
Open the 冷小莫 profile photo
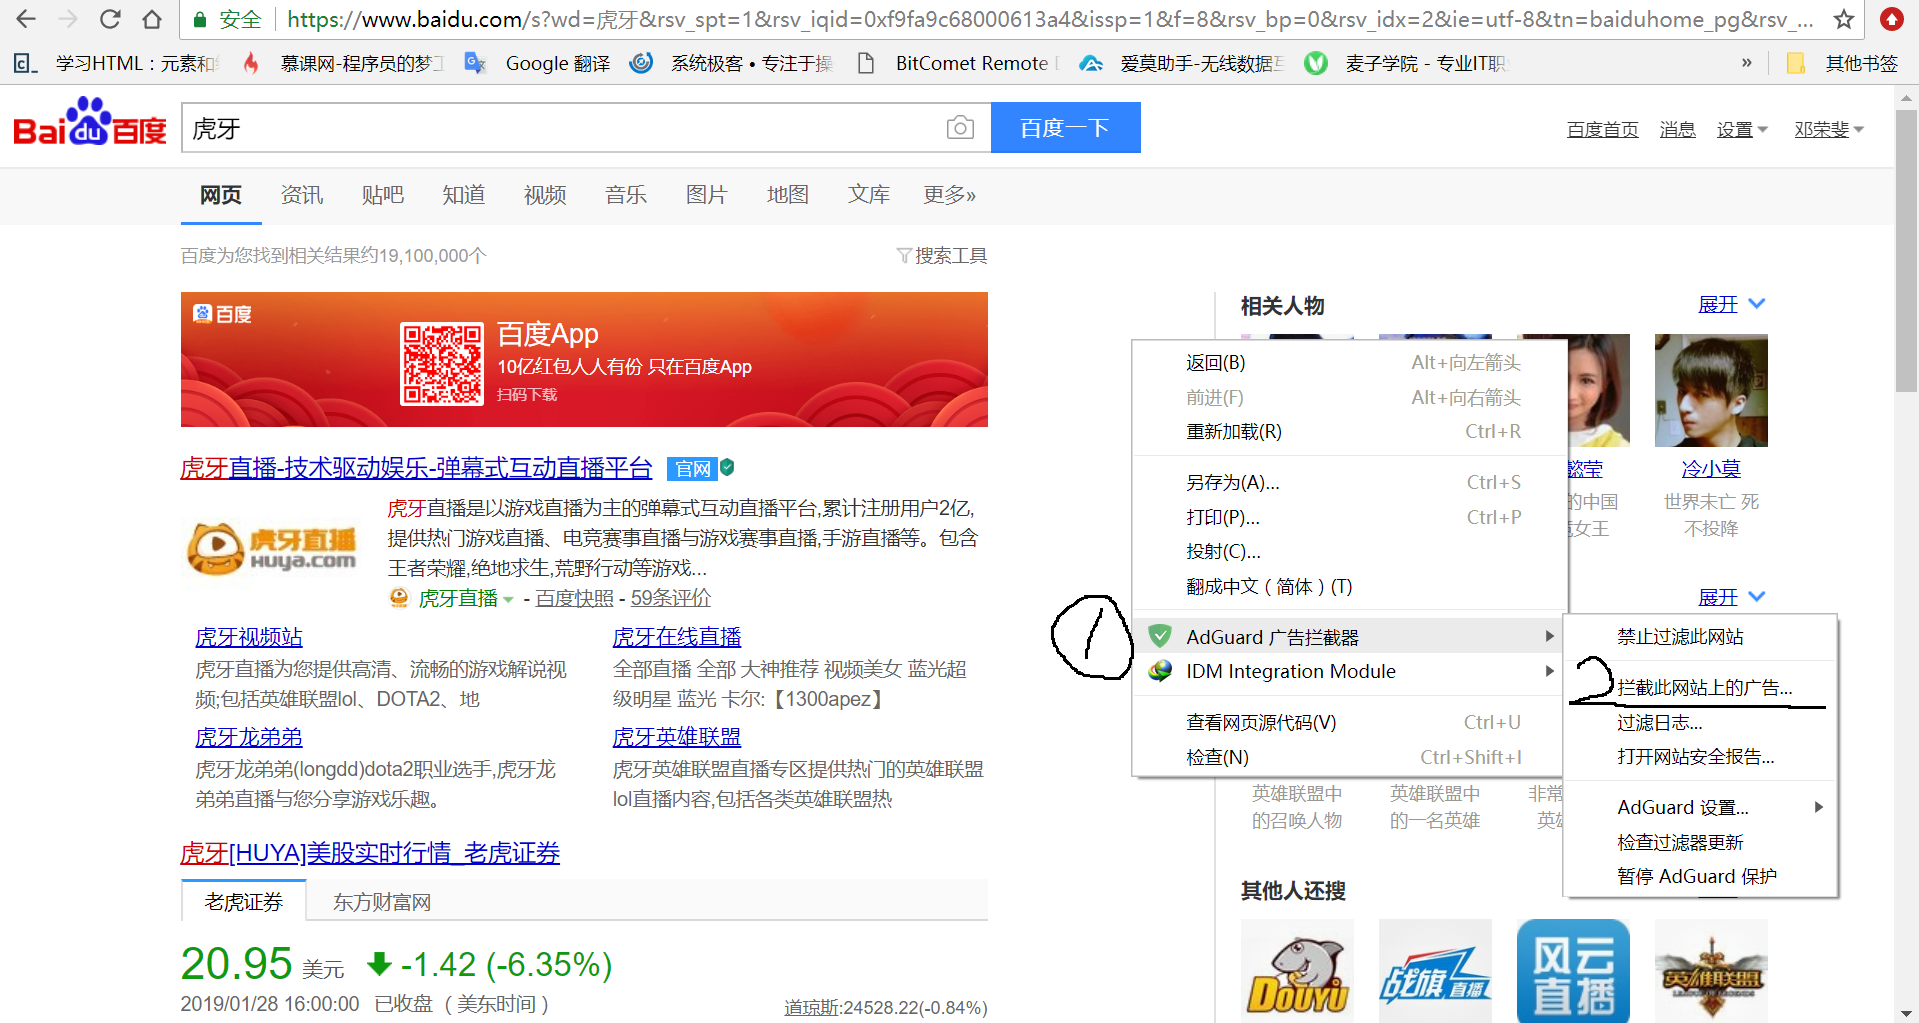[1711, 390]
